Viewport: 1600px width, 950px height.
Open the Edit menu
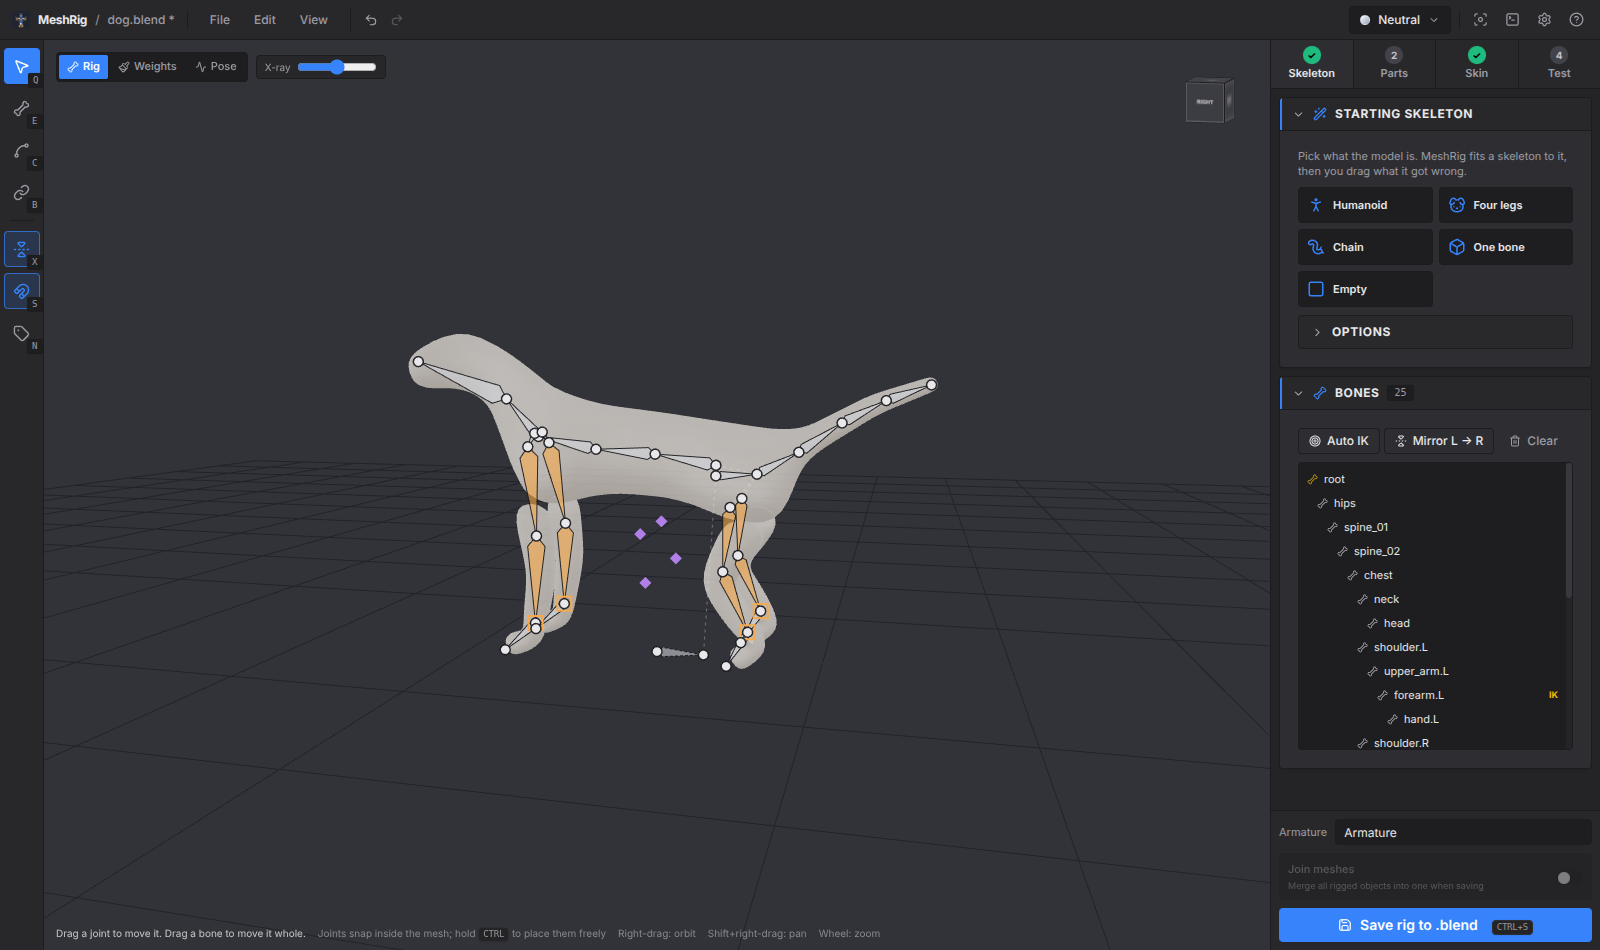[x=265, y=20]
